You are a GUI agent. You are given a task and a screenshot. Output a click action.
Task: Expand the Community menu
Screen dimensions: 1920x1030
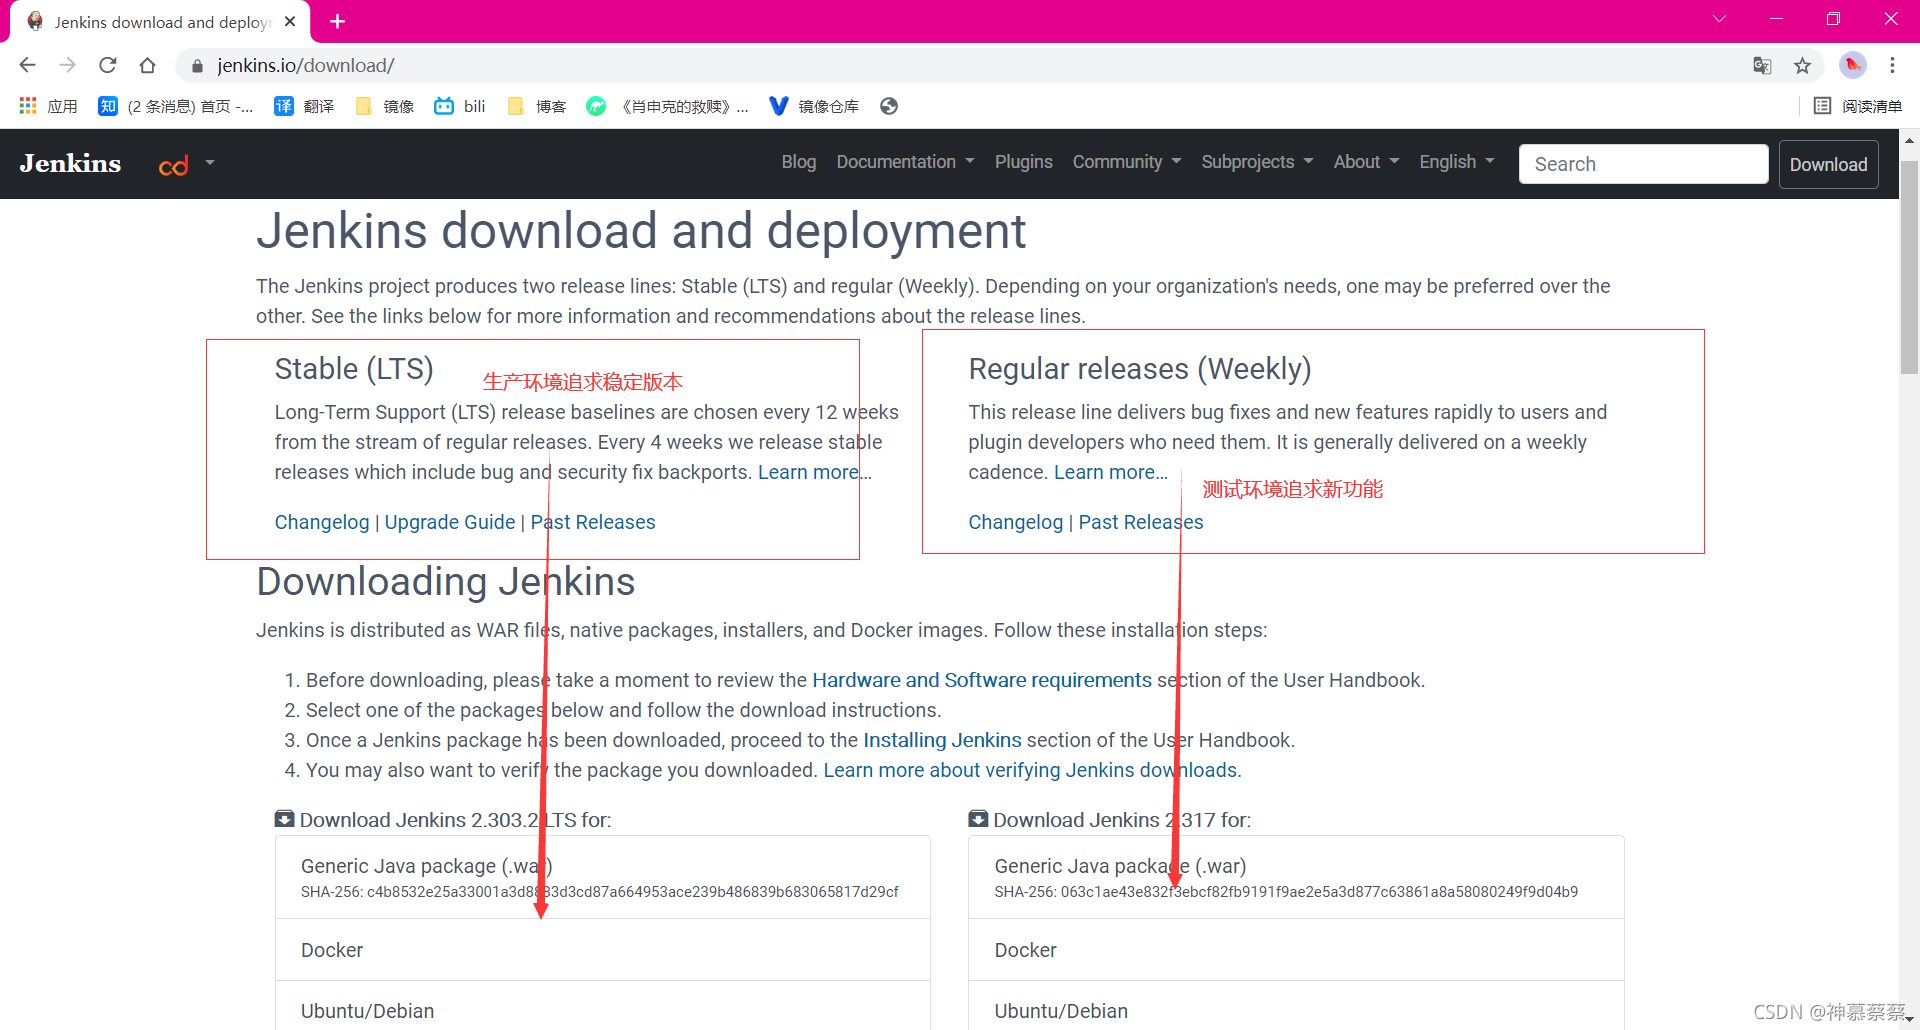(1127, 162)
